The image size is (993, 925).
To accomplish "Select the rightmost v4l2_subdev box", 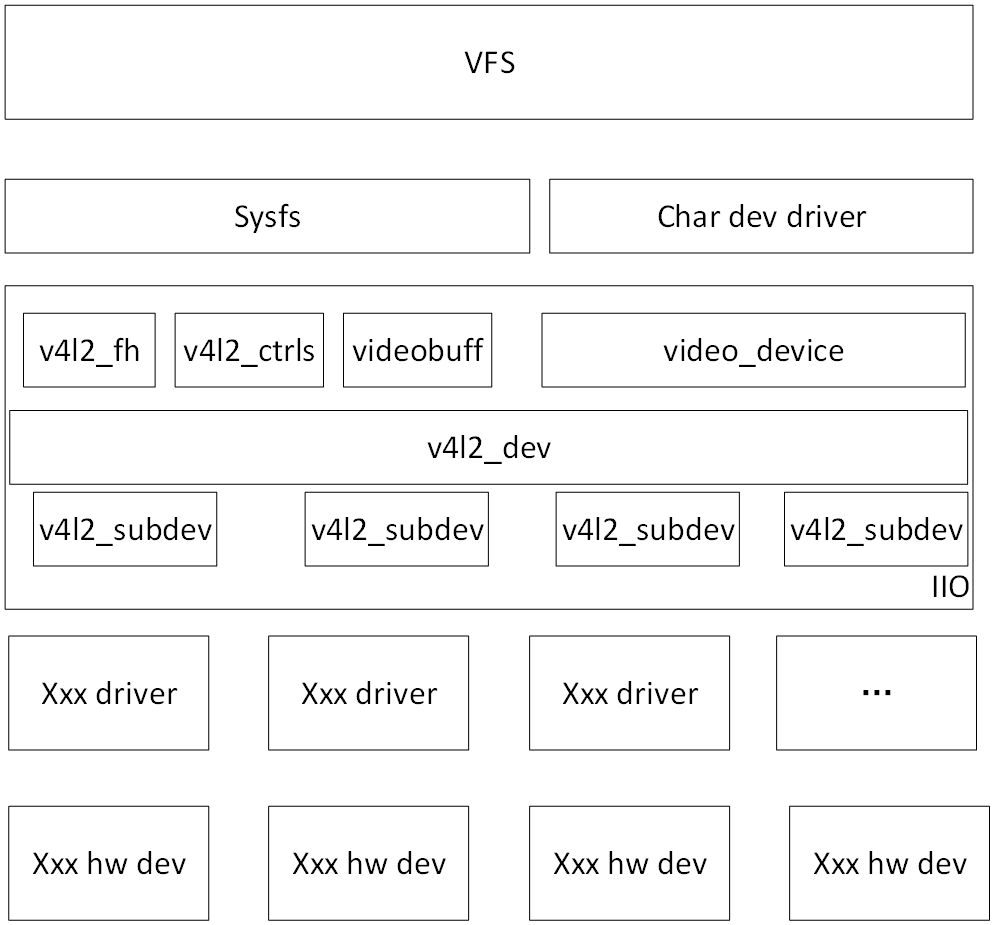I will (876, 528).
